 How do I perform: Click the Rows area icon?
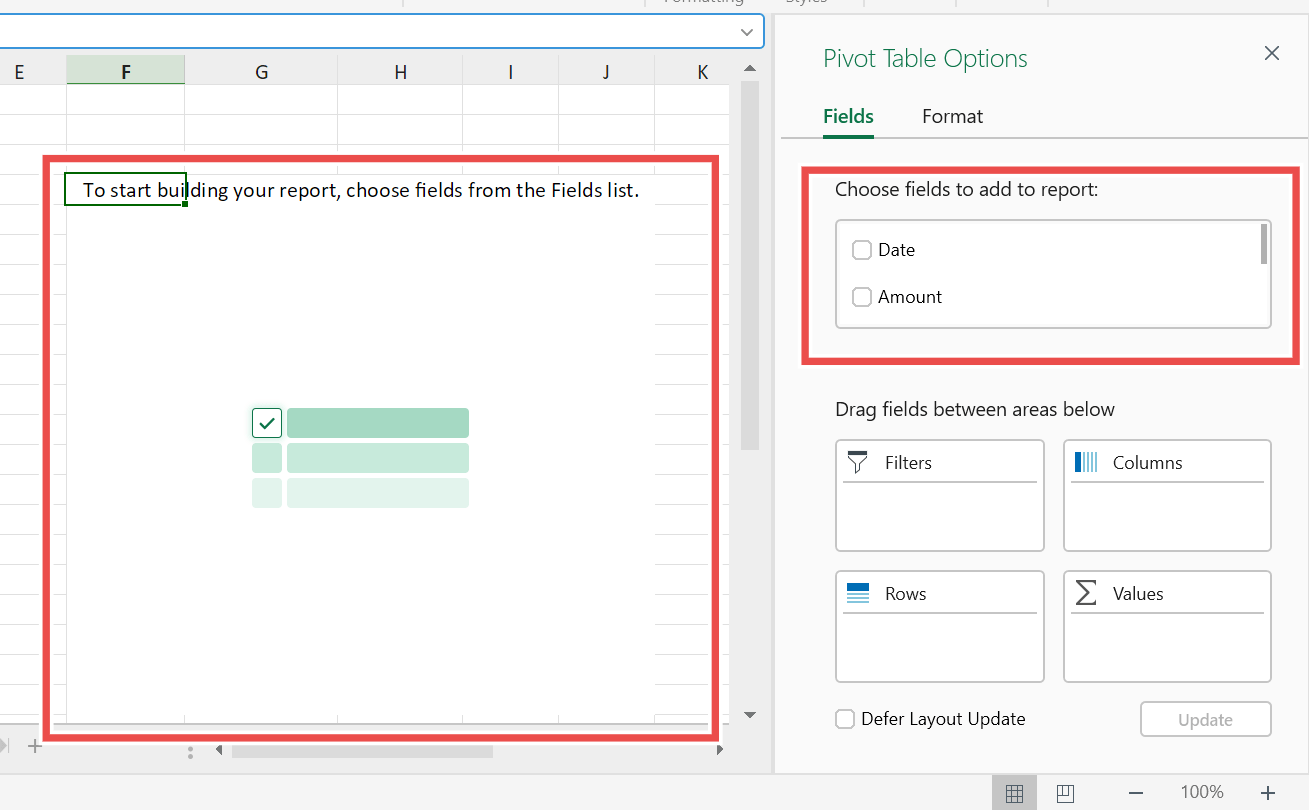[858, 593]
